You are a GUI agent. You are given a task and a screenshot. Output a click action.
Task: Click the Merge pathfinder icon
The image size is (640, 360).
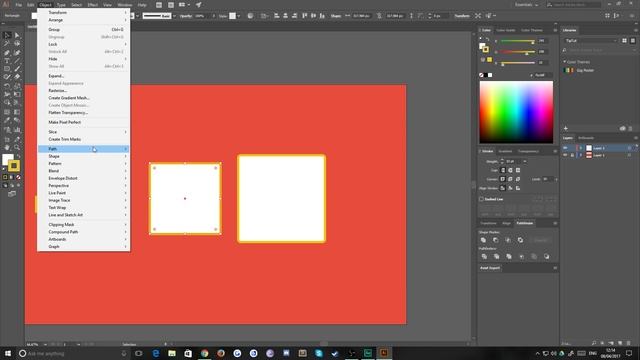(x=509, y=256)
